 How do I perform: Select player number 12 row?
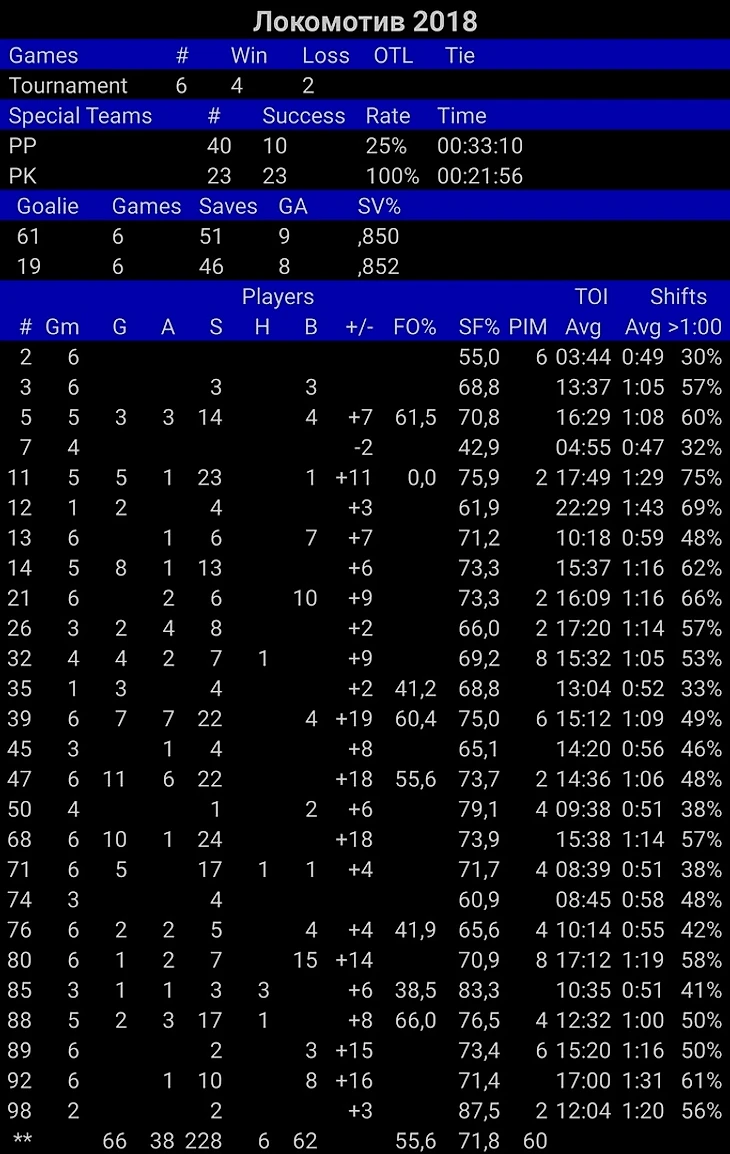point(365,508)
